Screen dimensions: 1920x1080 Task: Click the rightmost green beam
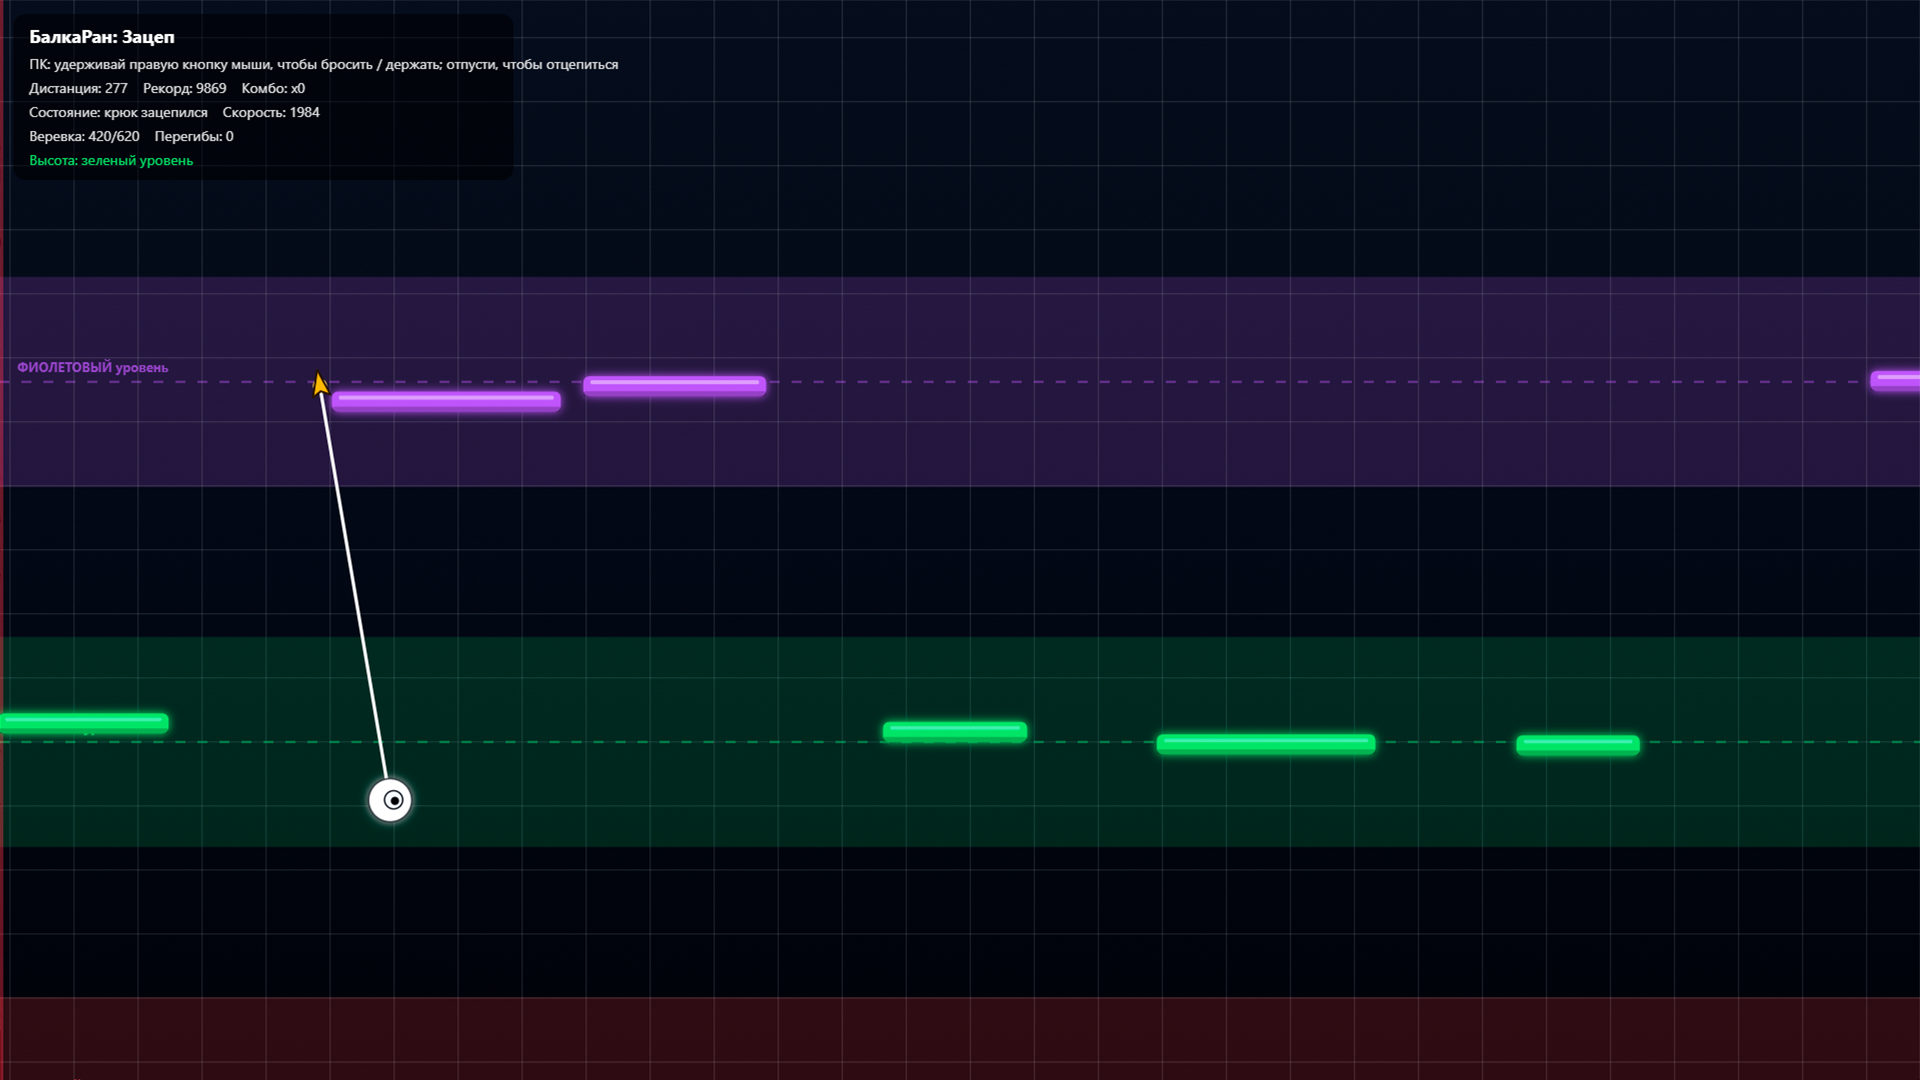1578,744
